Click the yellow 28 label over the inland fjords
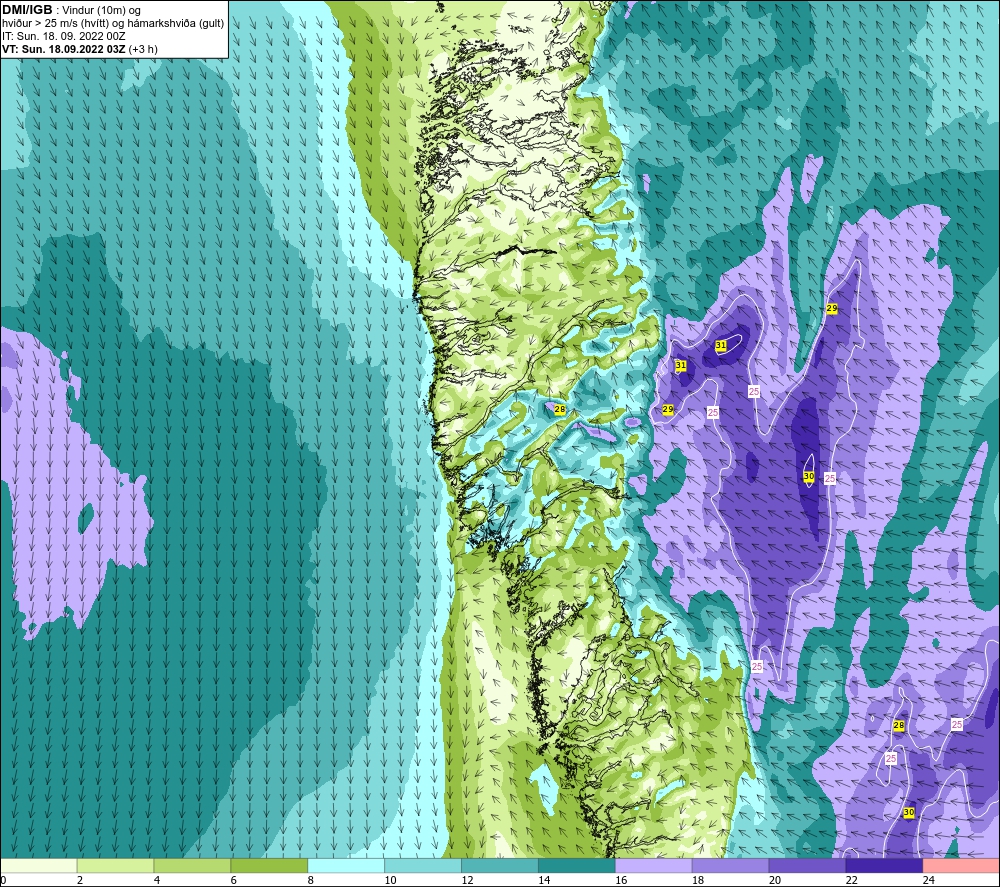Viewport: 1000px width, 887px height. click(559, 409)
